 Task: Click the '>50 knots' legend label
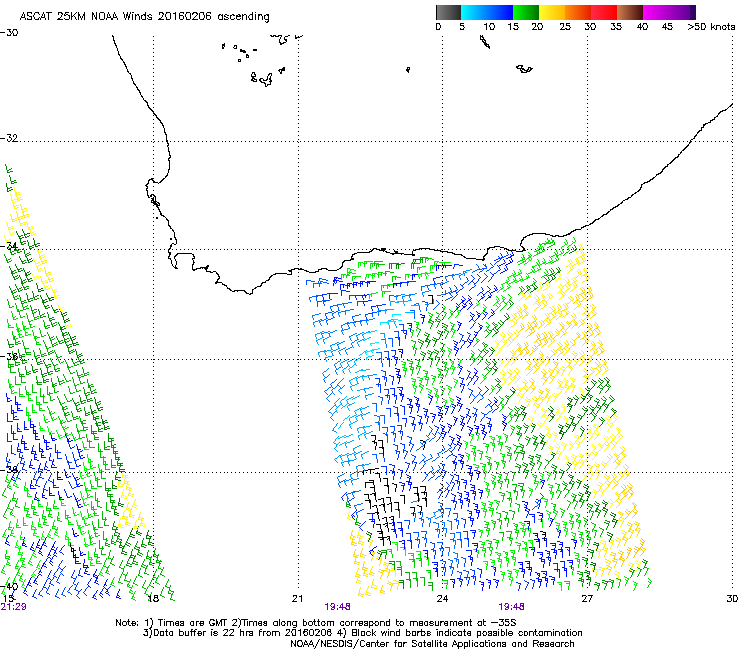click(711, 27)
